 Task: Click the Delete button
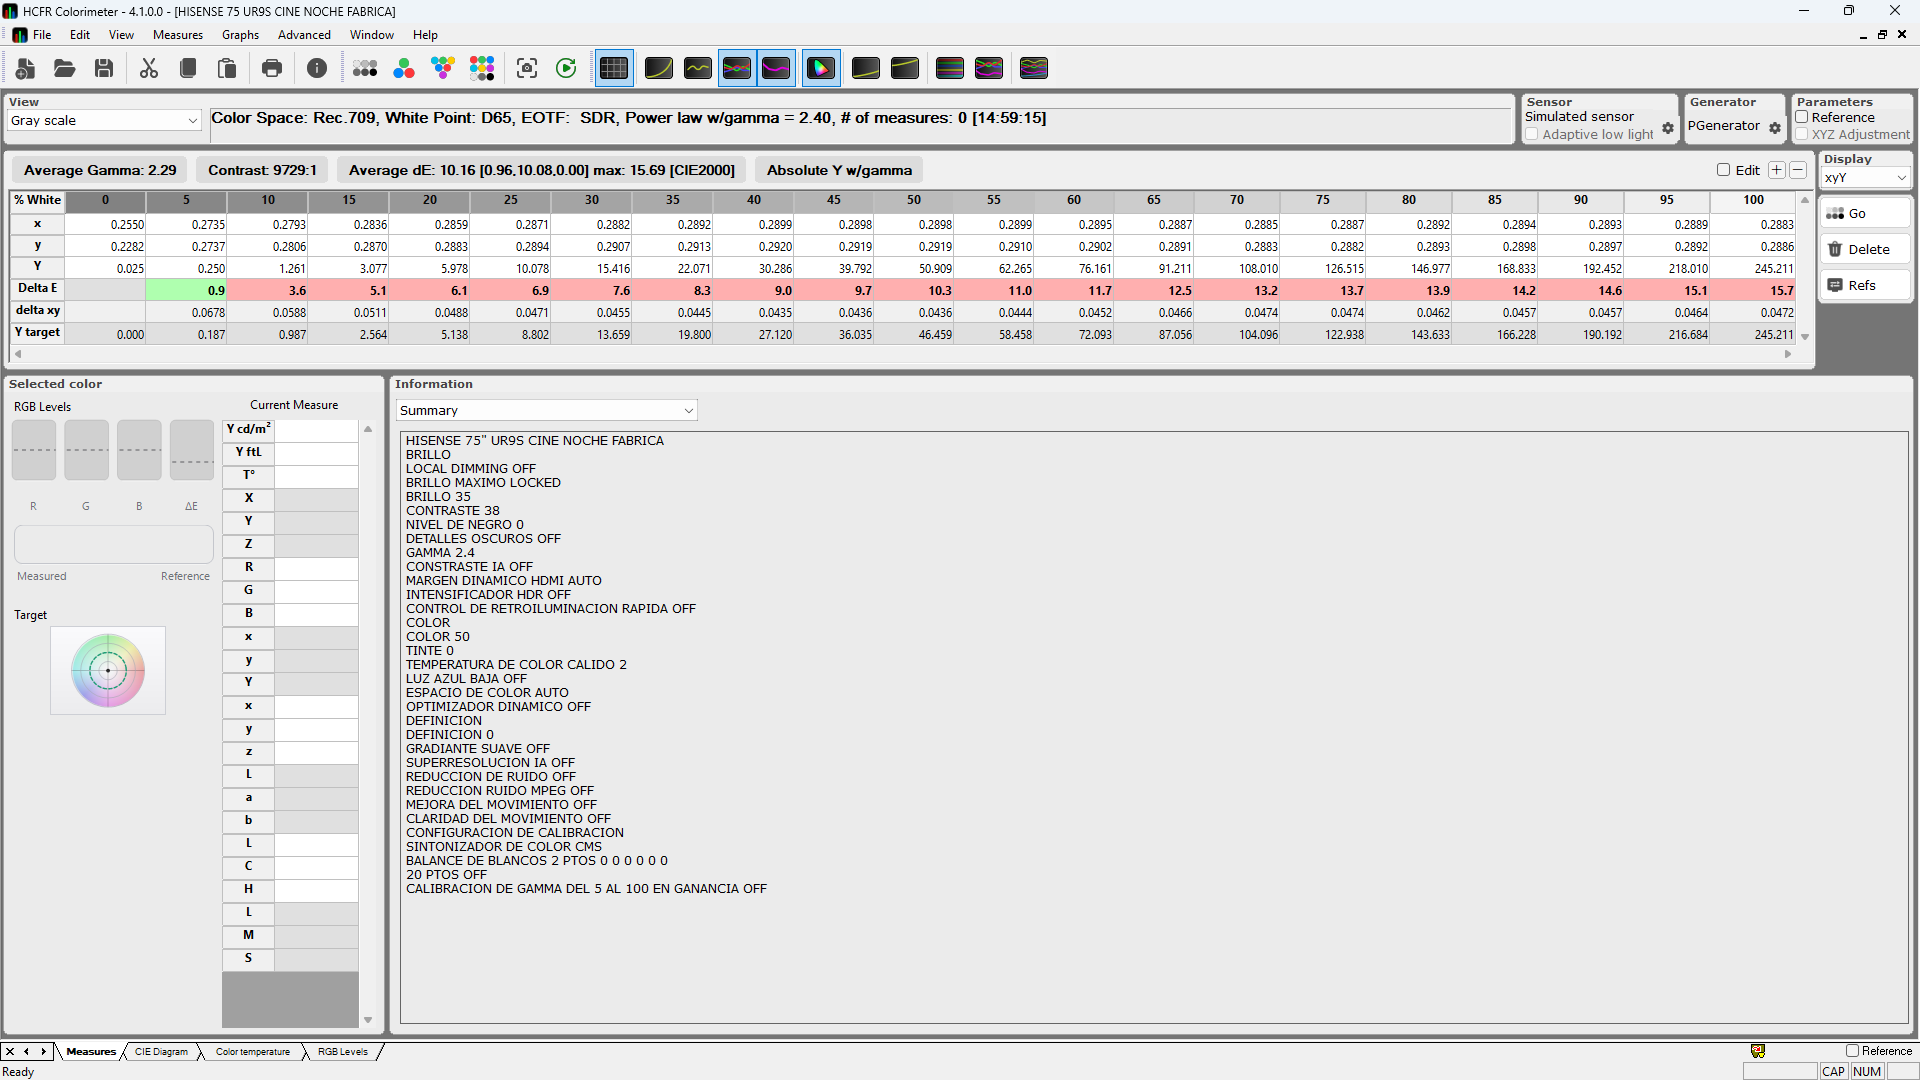click(1865, 249)
